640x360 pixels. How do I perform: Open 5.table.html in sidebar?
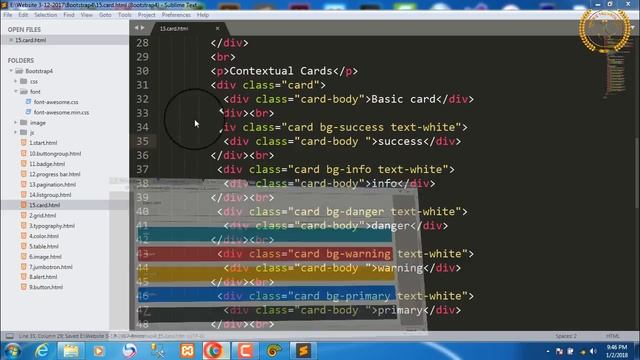point(44,246)
